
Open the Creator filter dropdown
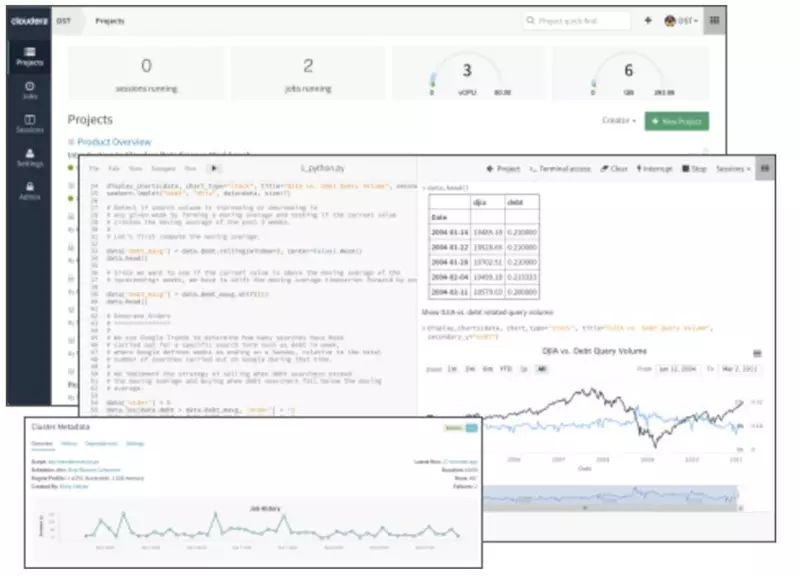[x=619, y=120]
